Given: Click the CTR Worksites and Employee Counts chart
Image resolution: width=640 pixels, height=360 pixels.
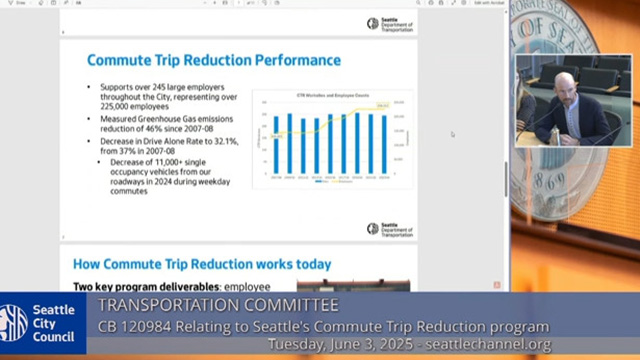Looking at the screenshot, I should 333,139.
